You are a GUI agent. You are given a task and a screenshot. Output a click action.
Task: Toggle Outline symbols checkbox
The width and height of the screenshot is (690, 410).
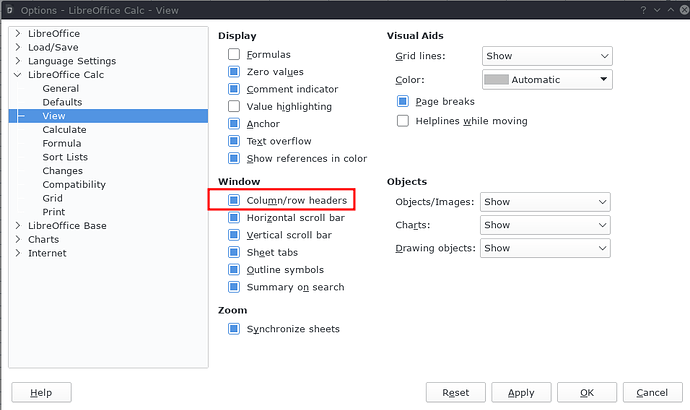tap(234, 269)
